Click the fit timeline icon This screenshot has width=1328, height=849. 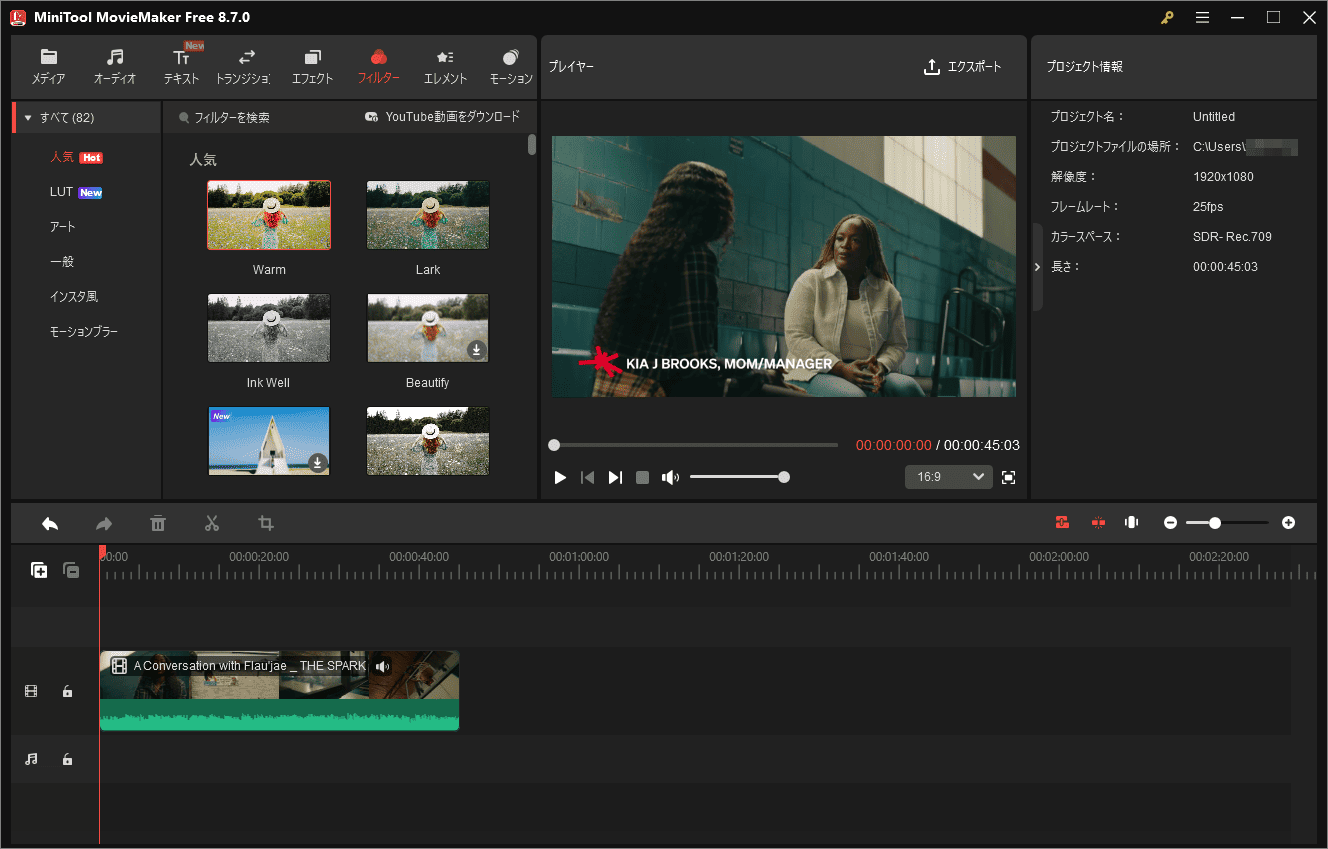tap(1131, 522)
